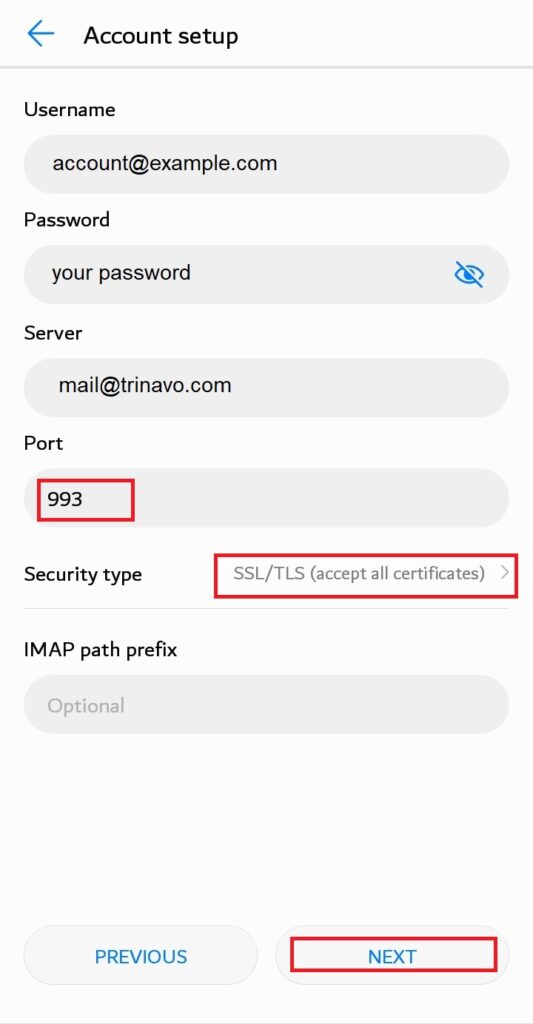This screenshot has height=1024, width=533.
Task: Go back using the blue arrow icon
Action: pos(40,33)
